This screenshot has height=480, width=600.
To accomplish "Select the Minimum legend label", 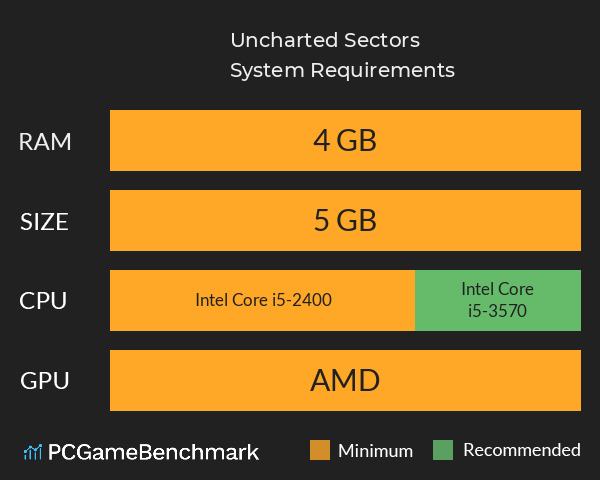I will pos(375,450).
